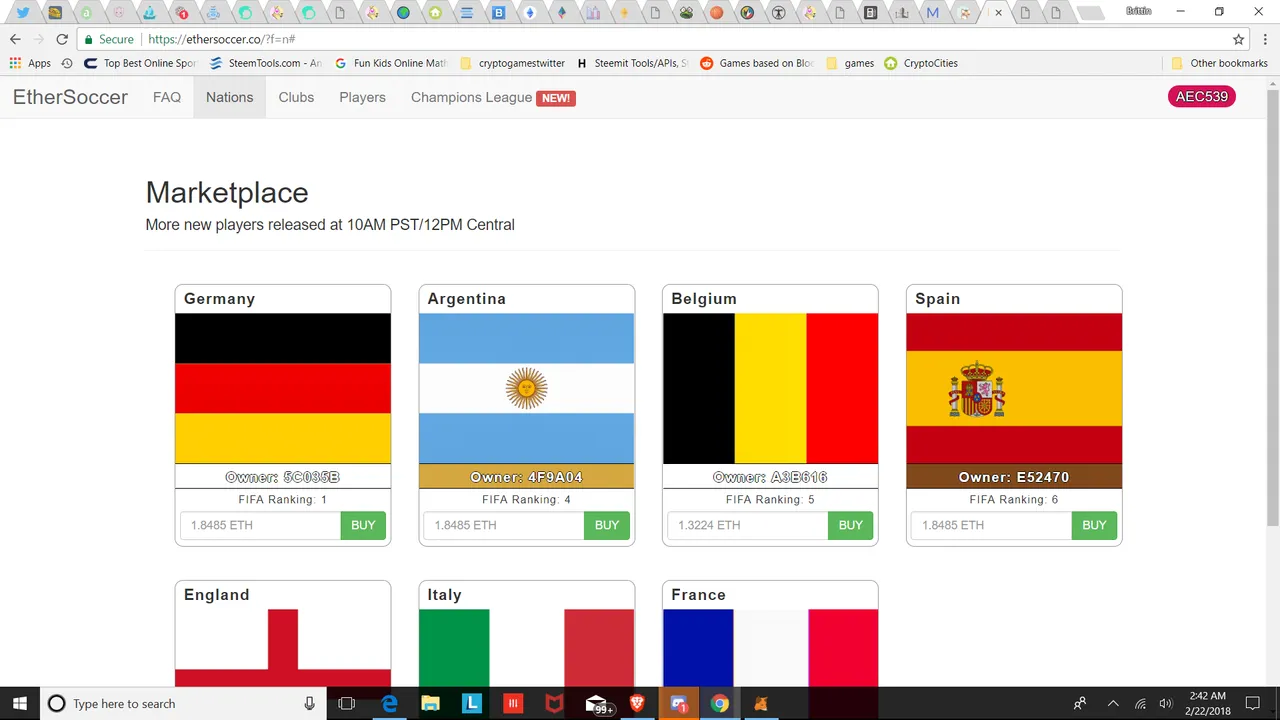This screenshot has height=720, width=1280.
Task: Click the EtherSoccer brand logo link
Action: 70,97
